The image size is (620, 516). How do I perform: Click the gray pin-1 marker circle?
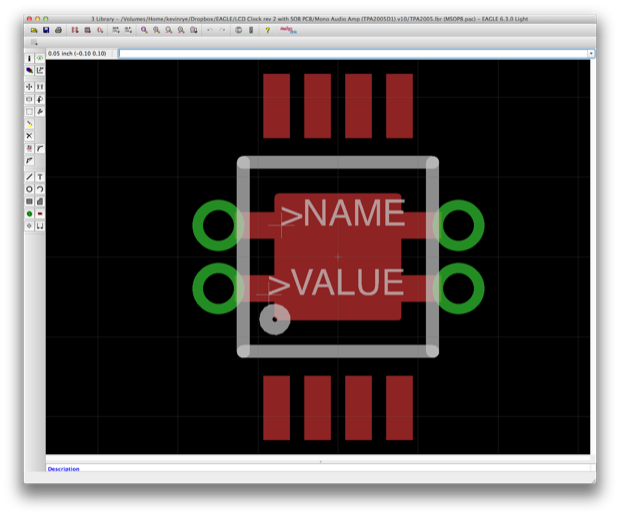[275, 319]
